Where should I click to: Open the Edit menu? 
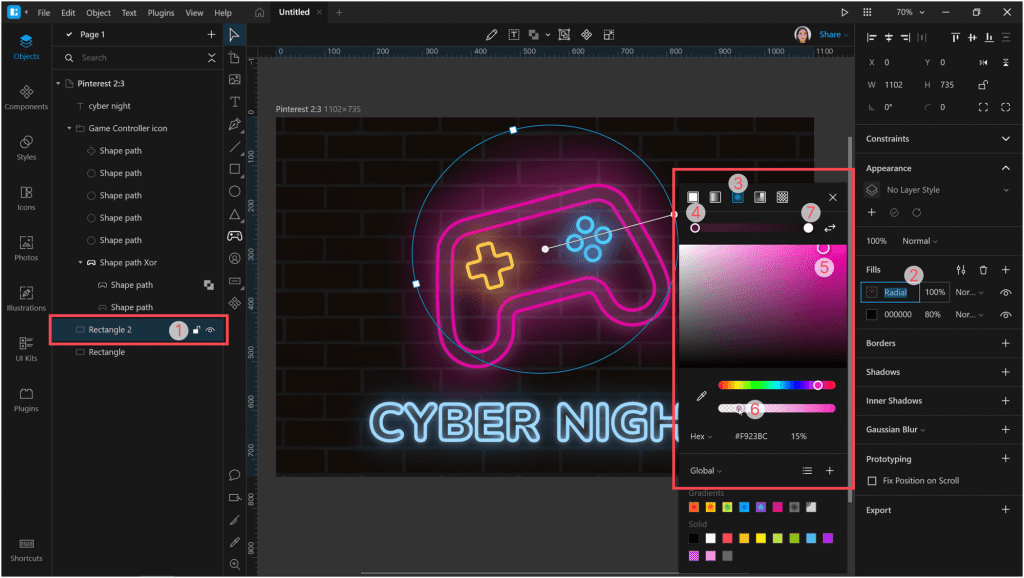[68, 12]
